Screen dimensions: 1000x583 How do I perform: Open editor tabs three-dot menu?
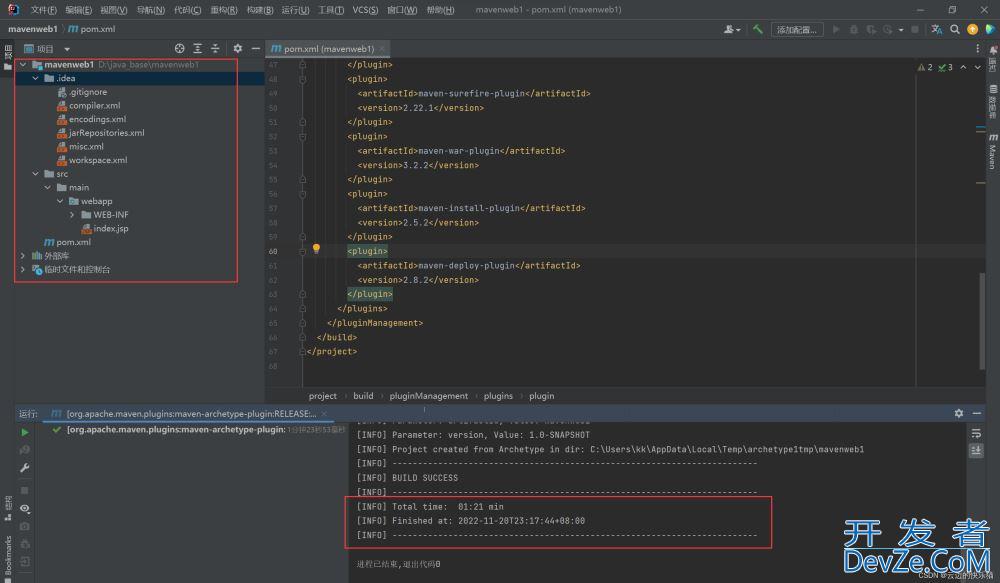click(x=978, y=48)
